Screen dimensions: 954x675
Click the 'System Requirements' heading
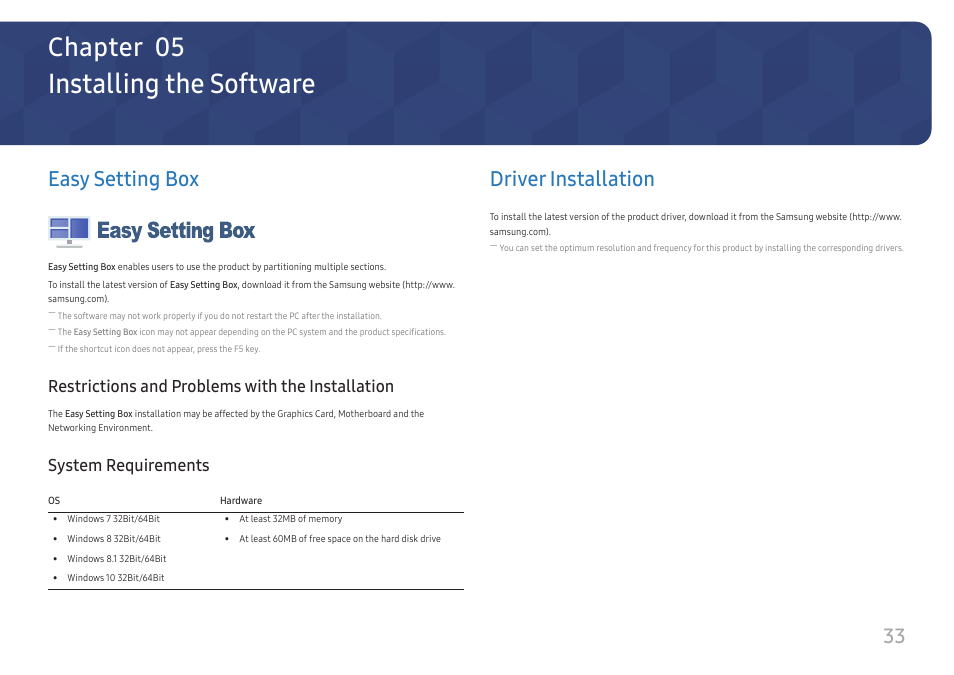click(x=128, y=466)
